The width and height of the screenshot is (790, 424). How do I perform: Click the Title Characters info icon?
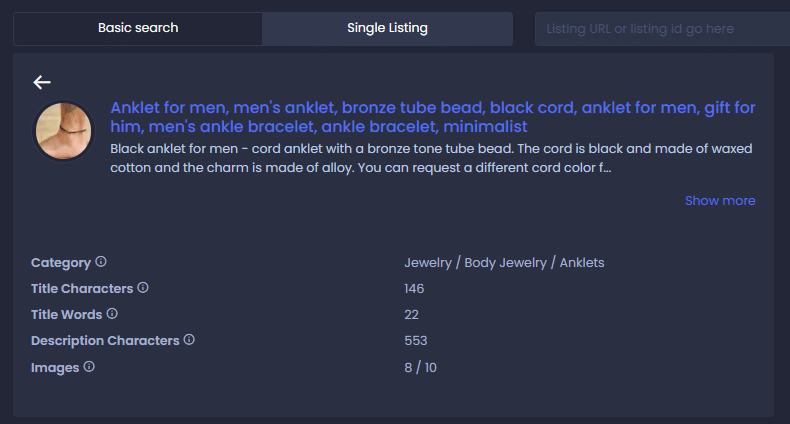pos(143,288)
